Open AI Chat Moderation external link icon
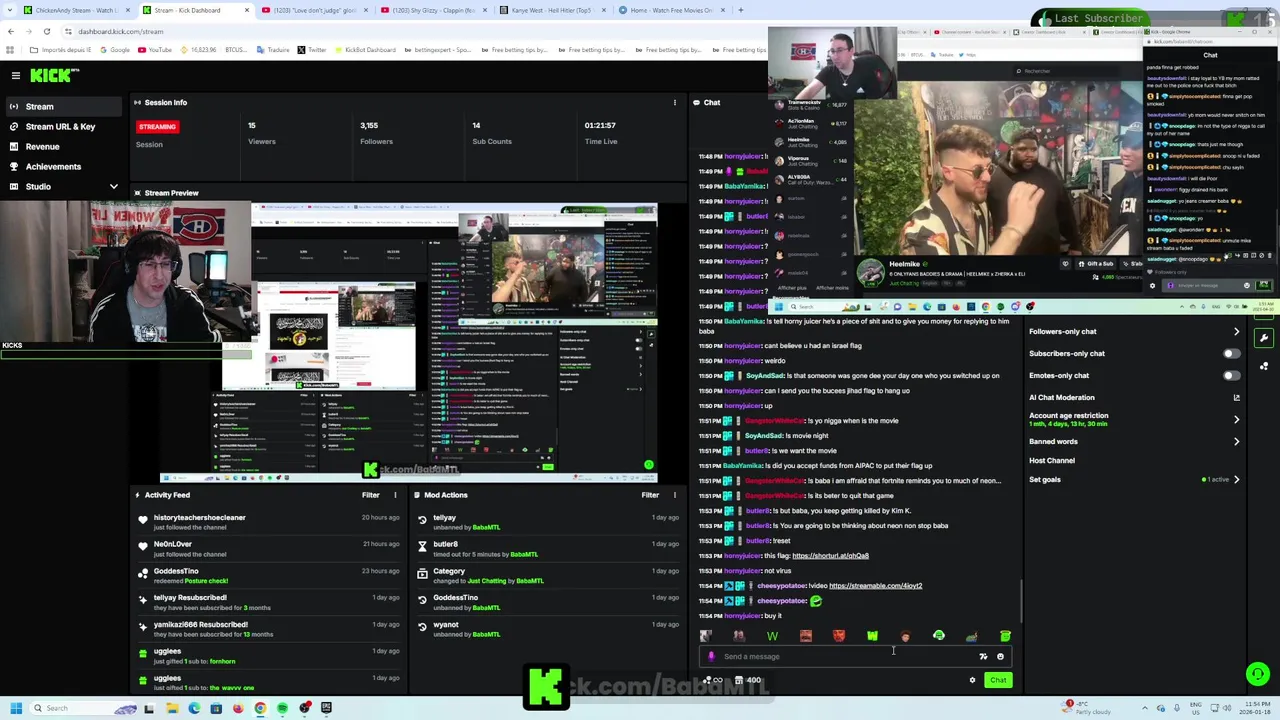The image size is (1280, 720). coord(1236,398)
